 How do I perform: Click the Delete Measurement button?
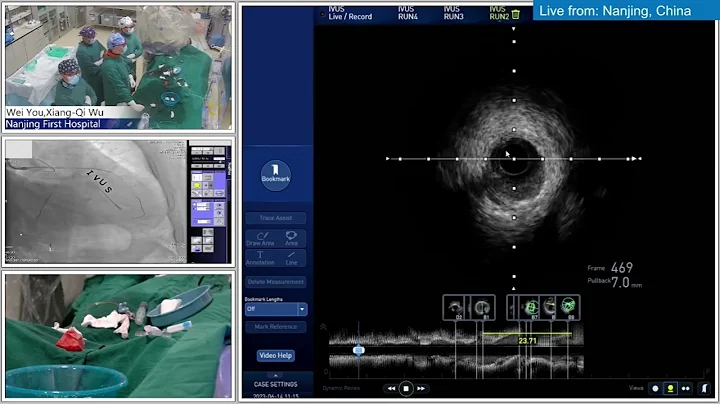276,282
